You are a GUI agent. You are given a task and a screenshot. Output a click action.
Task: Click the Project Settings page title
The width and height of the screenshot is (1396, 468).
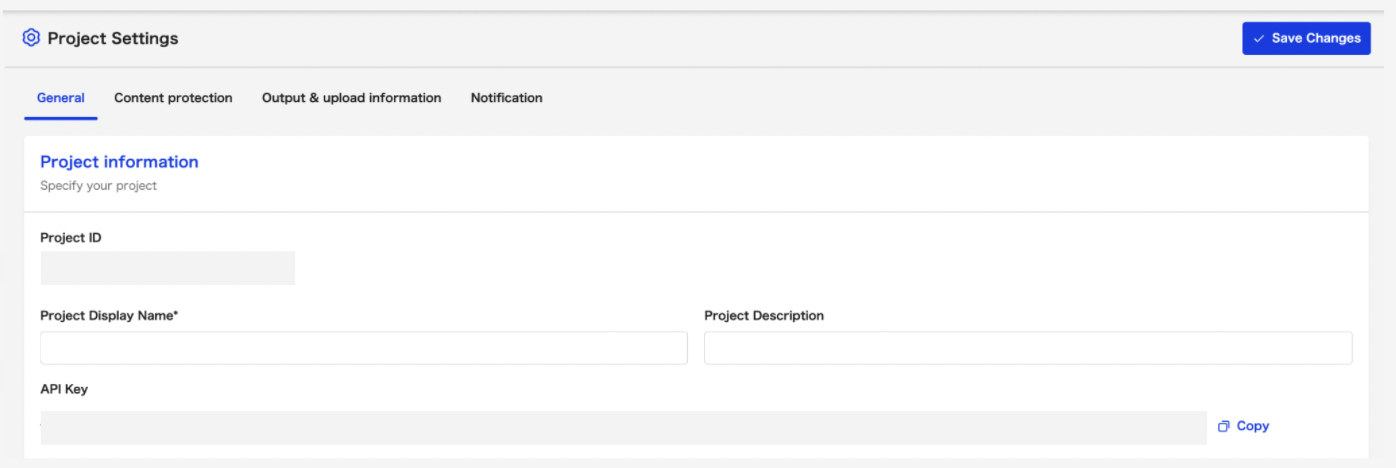113,39
